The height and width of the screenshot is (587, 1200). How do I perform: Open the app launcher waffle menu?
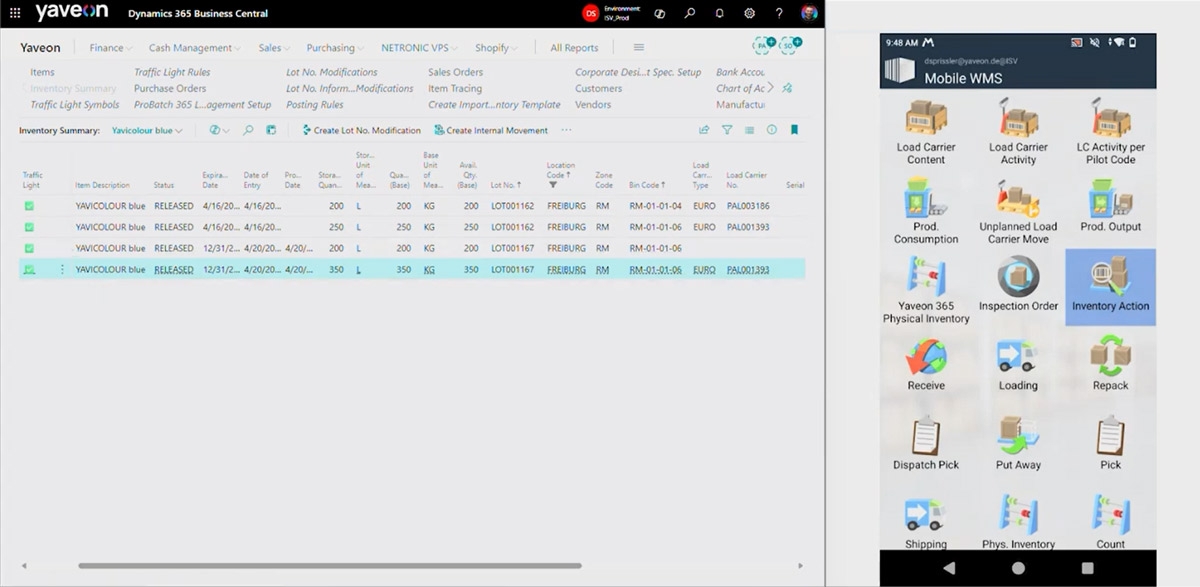tap(15, 13)
